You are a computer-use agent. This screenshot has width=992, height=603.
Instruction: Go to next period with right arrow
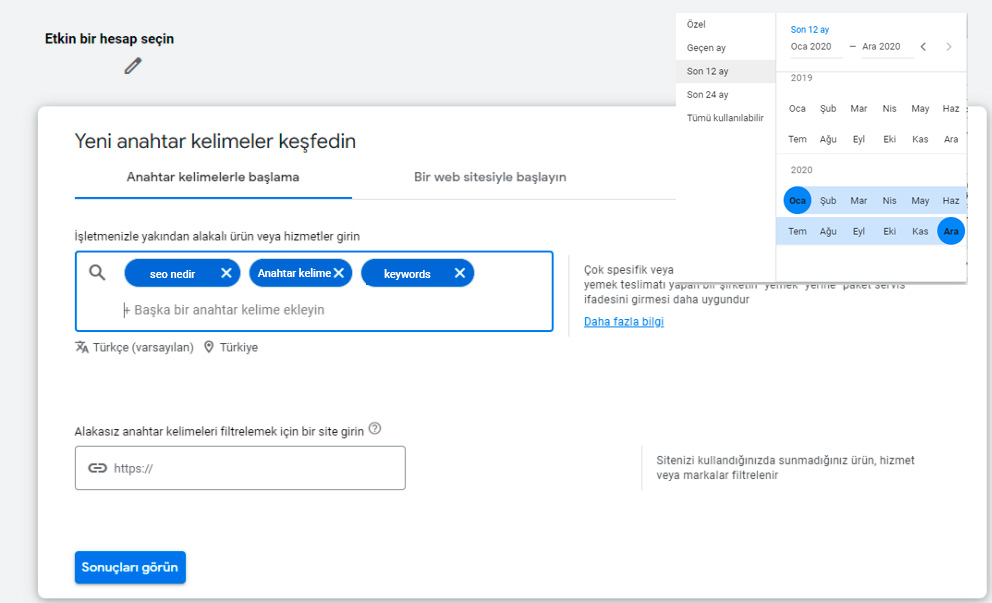click(x=949, y=47)
